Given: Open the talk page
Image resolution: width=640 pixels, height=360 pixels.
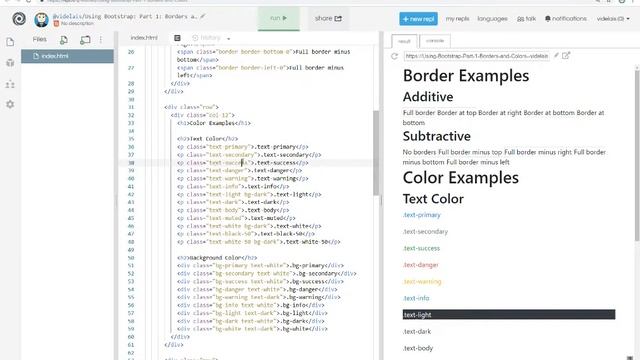Looking at the screenshot, I should (527, 19).
